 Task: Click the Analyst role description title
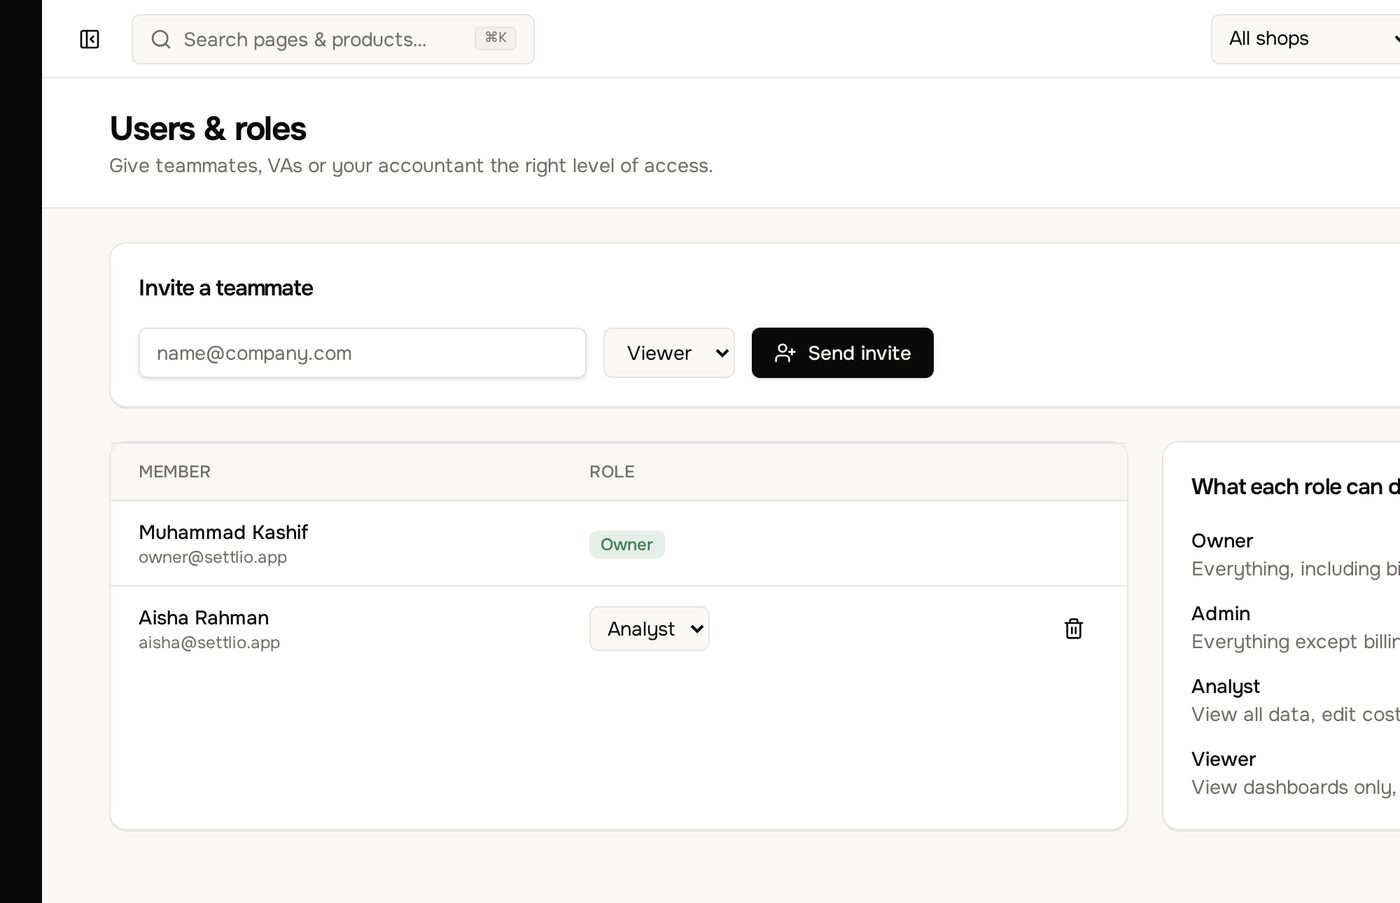1226,686
